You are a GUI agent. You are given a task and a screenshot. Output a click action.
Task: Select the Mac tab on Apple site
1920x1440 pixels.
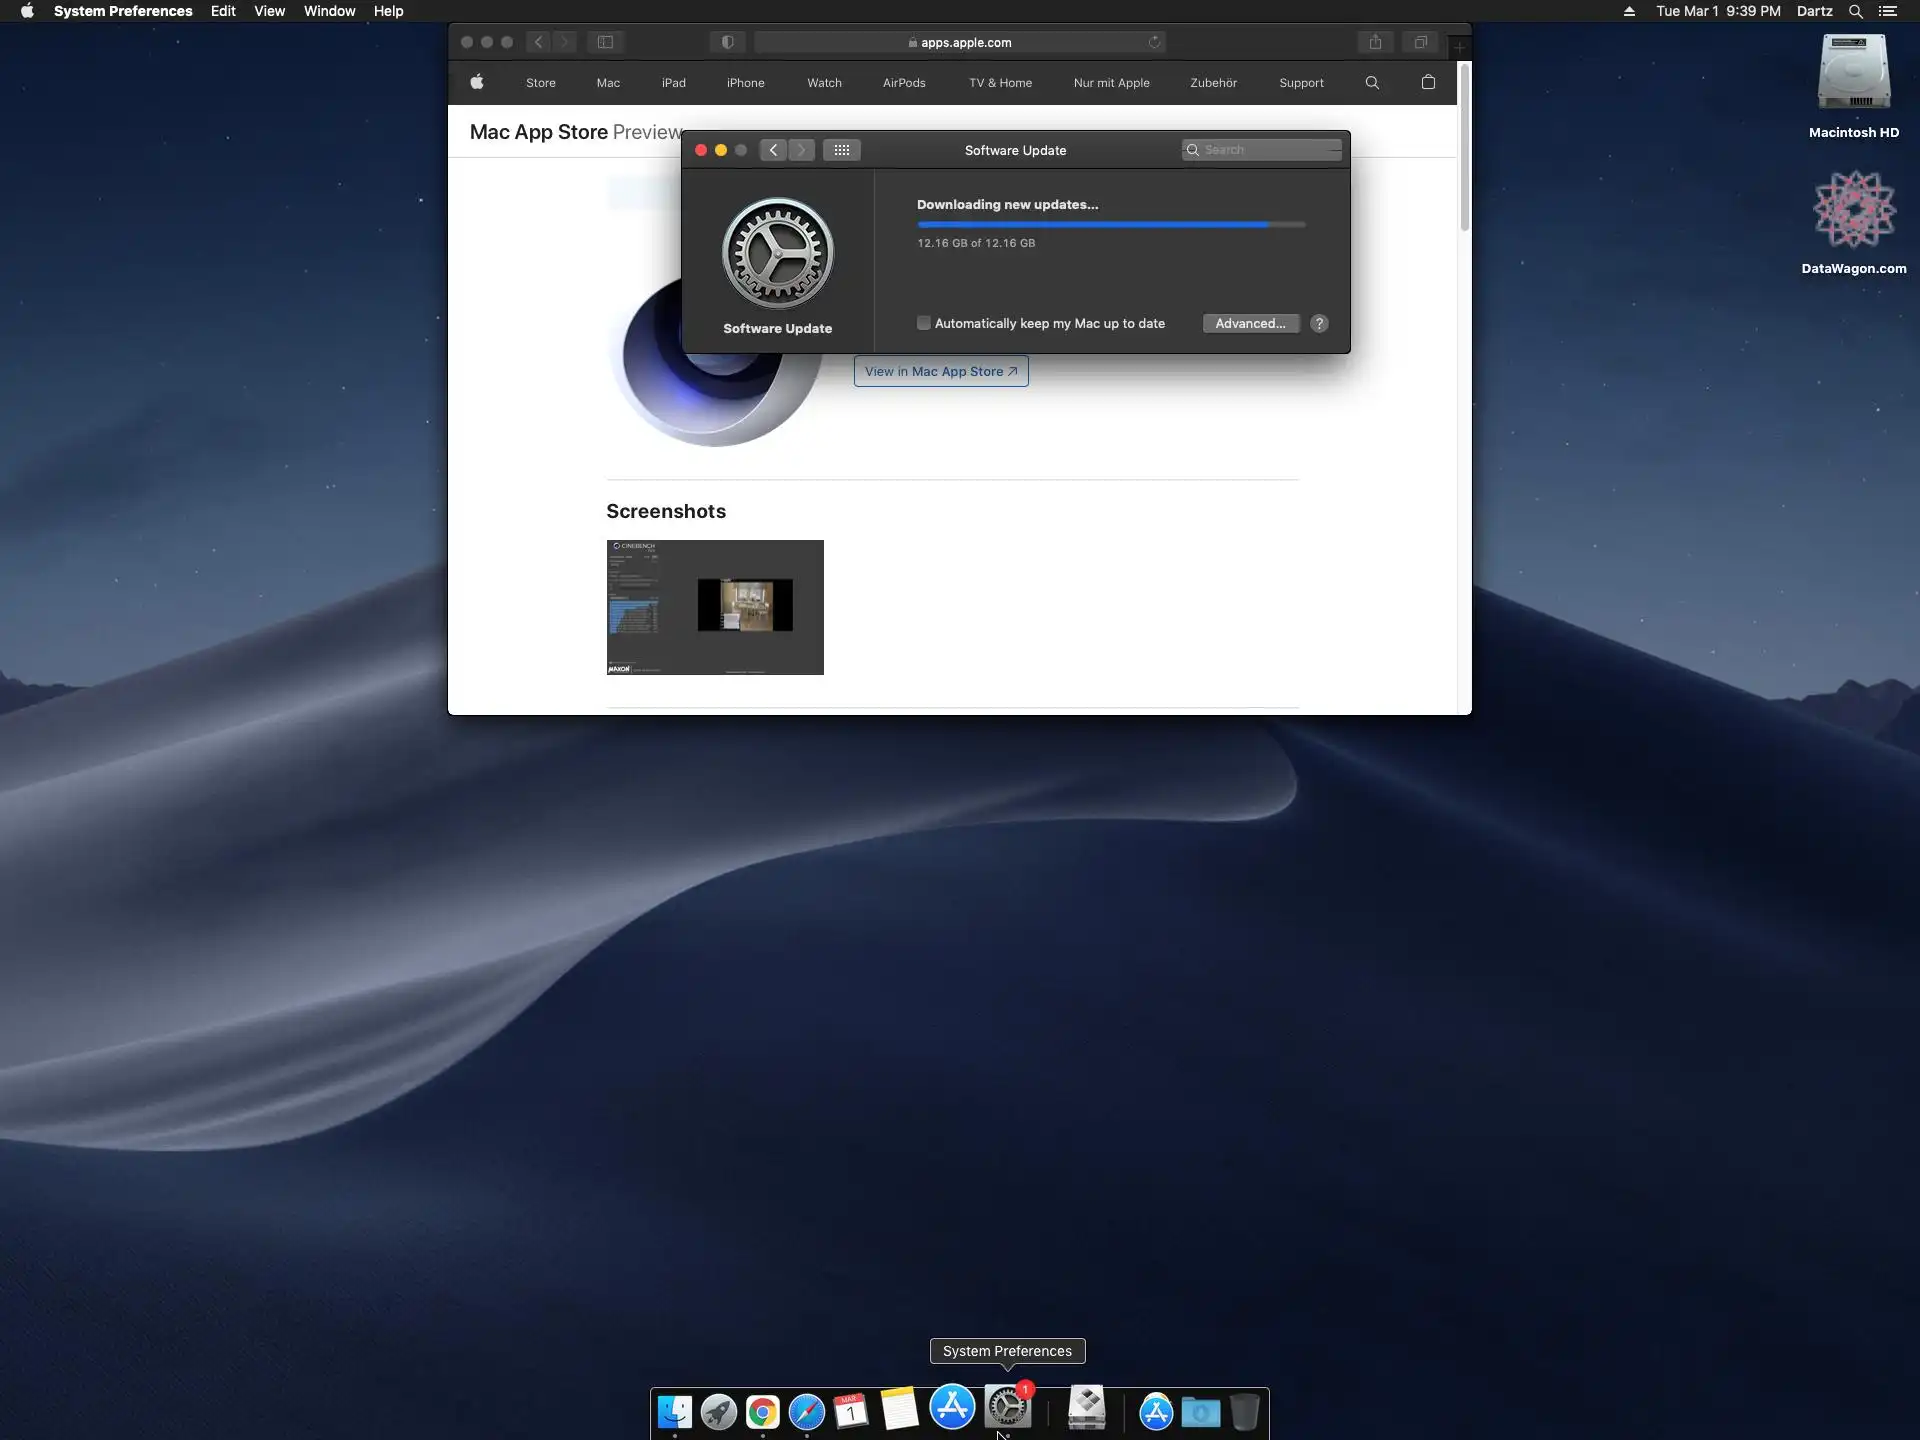coord(608,83)
